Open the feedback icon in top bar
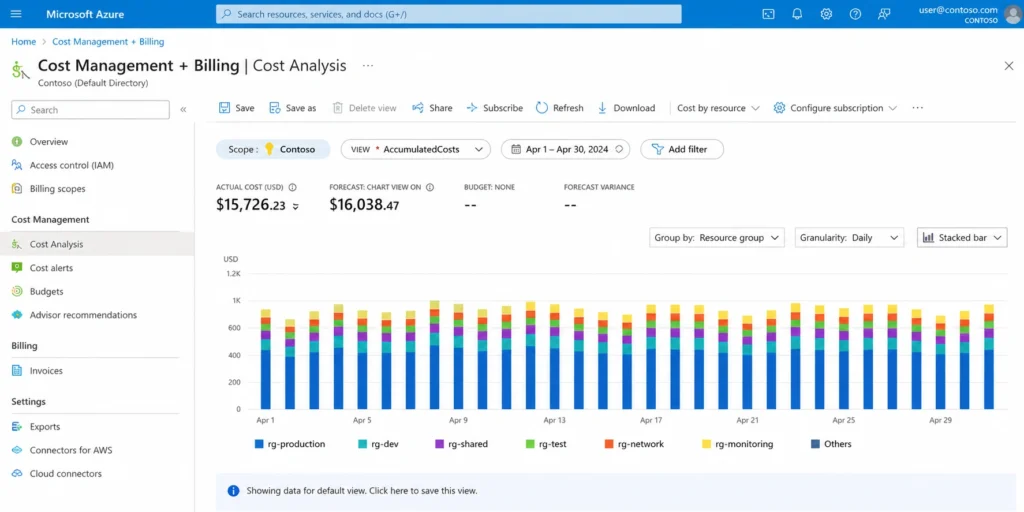 (884, 14)
